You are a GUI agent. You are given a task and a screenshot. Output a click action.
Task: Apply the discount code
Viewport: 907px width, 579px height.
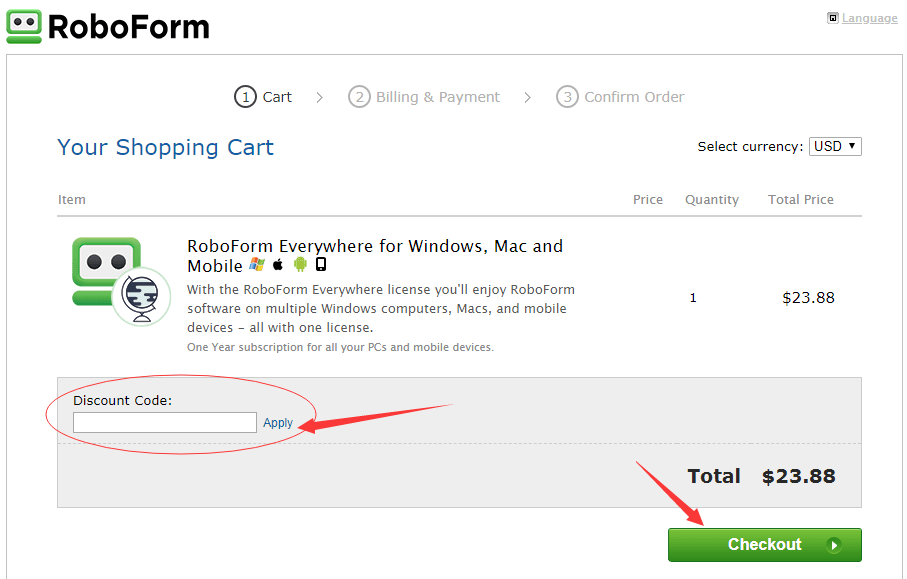click(x=278, y=422)
